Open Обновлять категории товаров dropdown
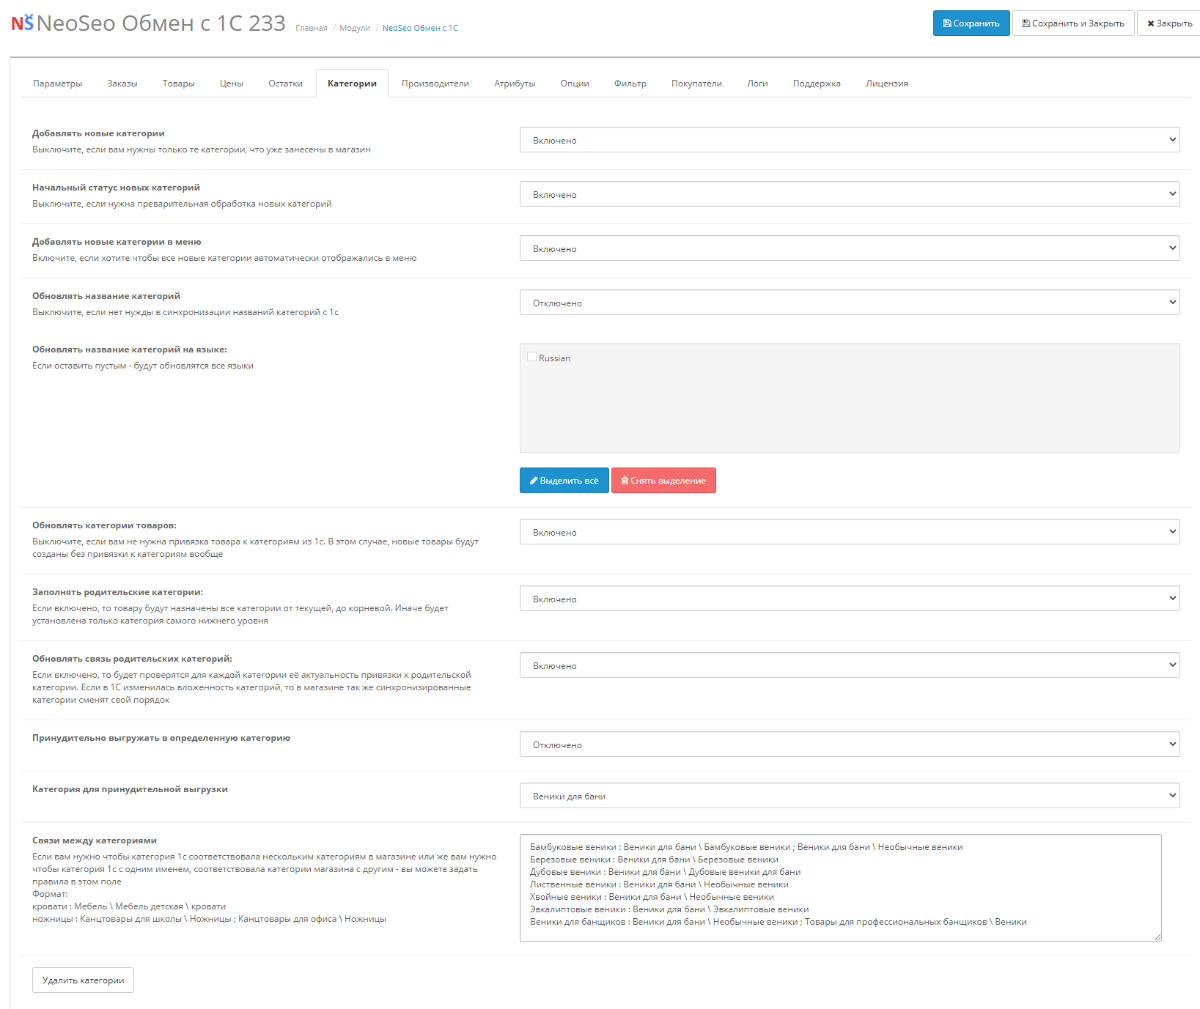Viewport: 1200px width, 1009px height. (x=849, y=532)
